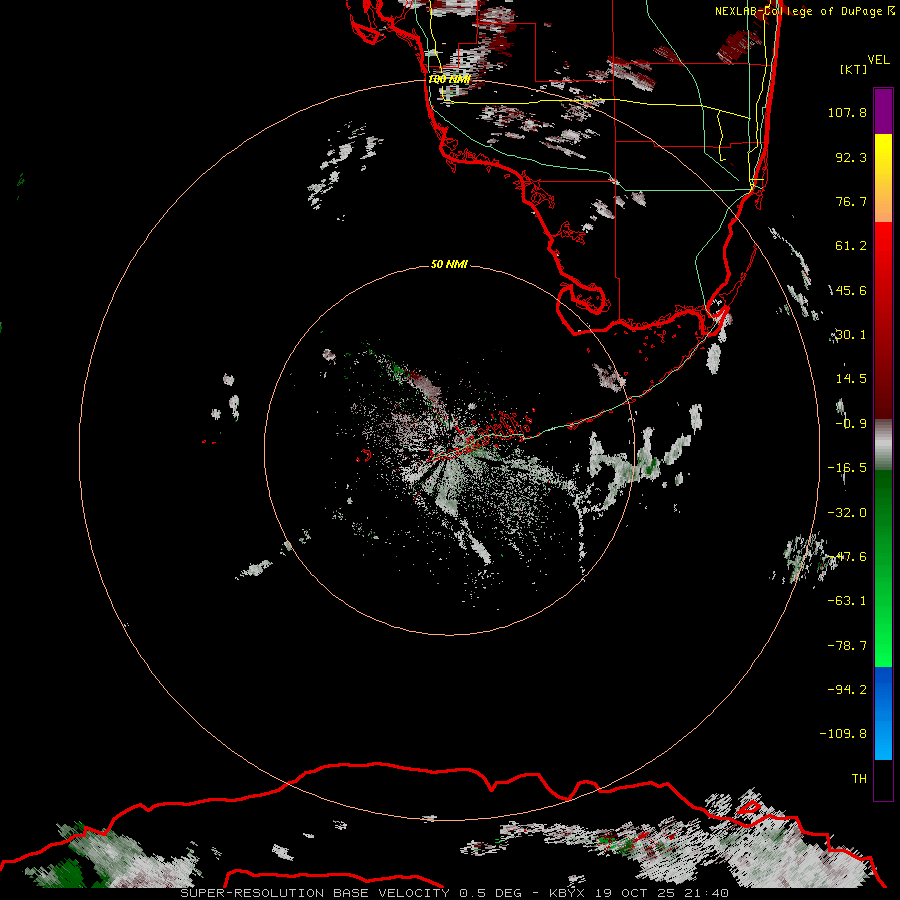Click the -32.0 legend value
Viewport: 900px width, 900px height.
pos(847,513)
